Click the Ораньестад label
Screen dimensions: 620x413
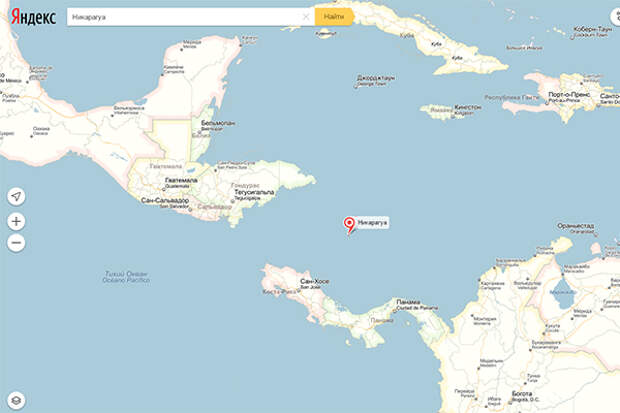coord(575,226)
